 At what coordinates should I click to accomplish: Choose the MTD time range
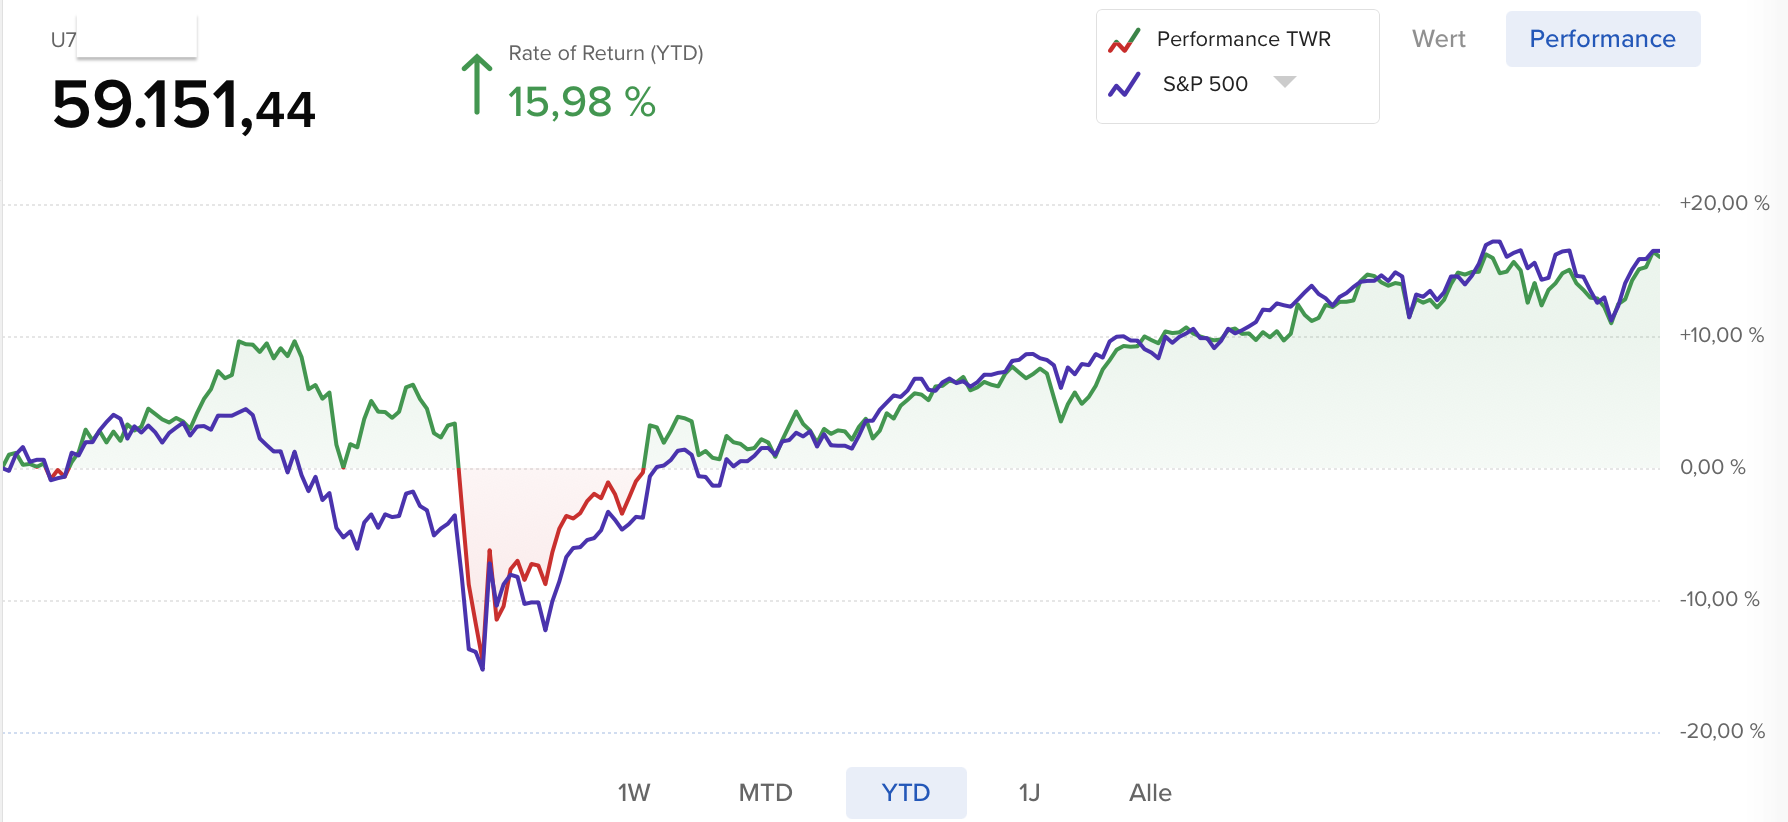pos(765,793)
